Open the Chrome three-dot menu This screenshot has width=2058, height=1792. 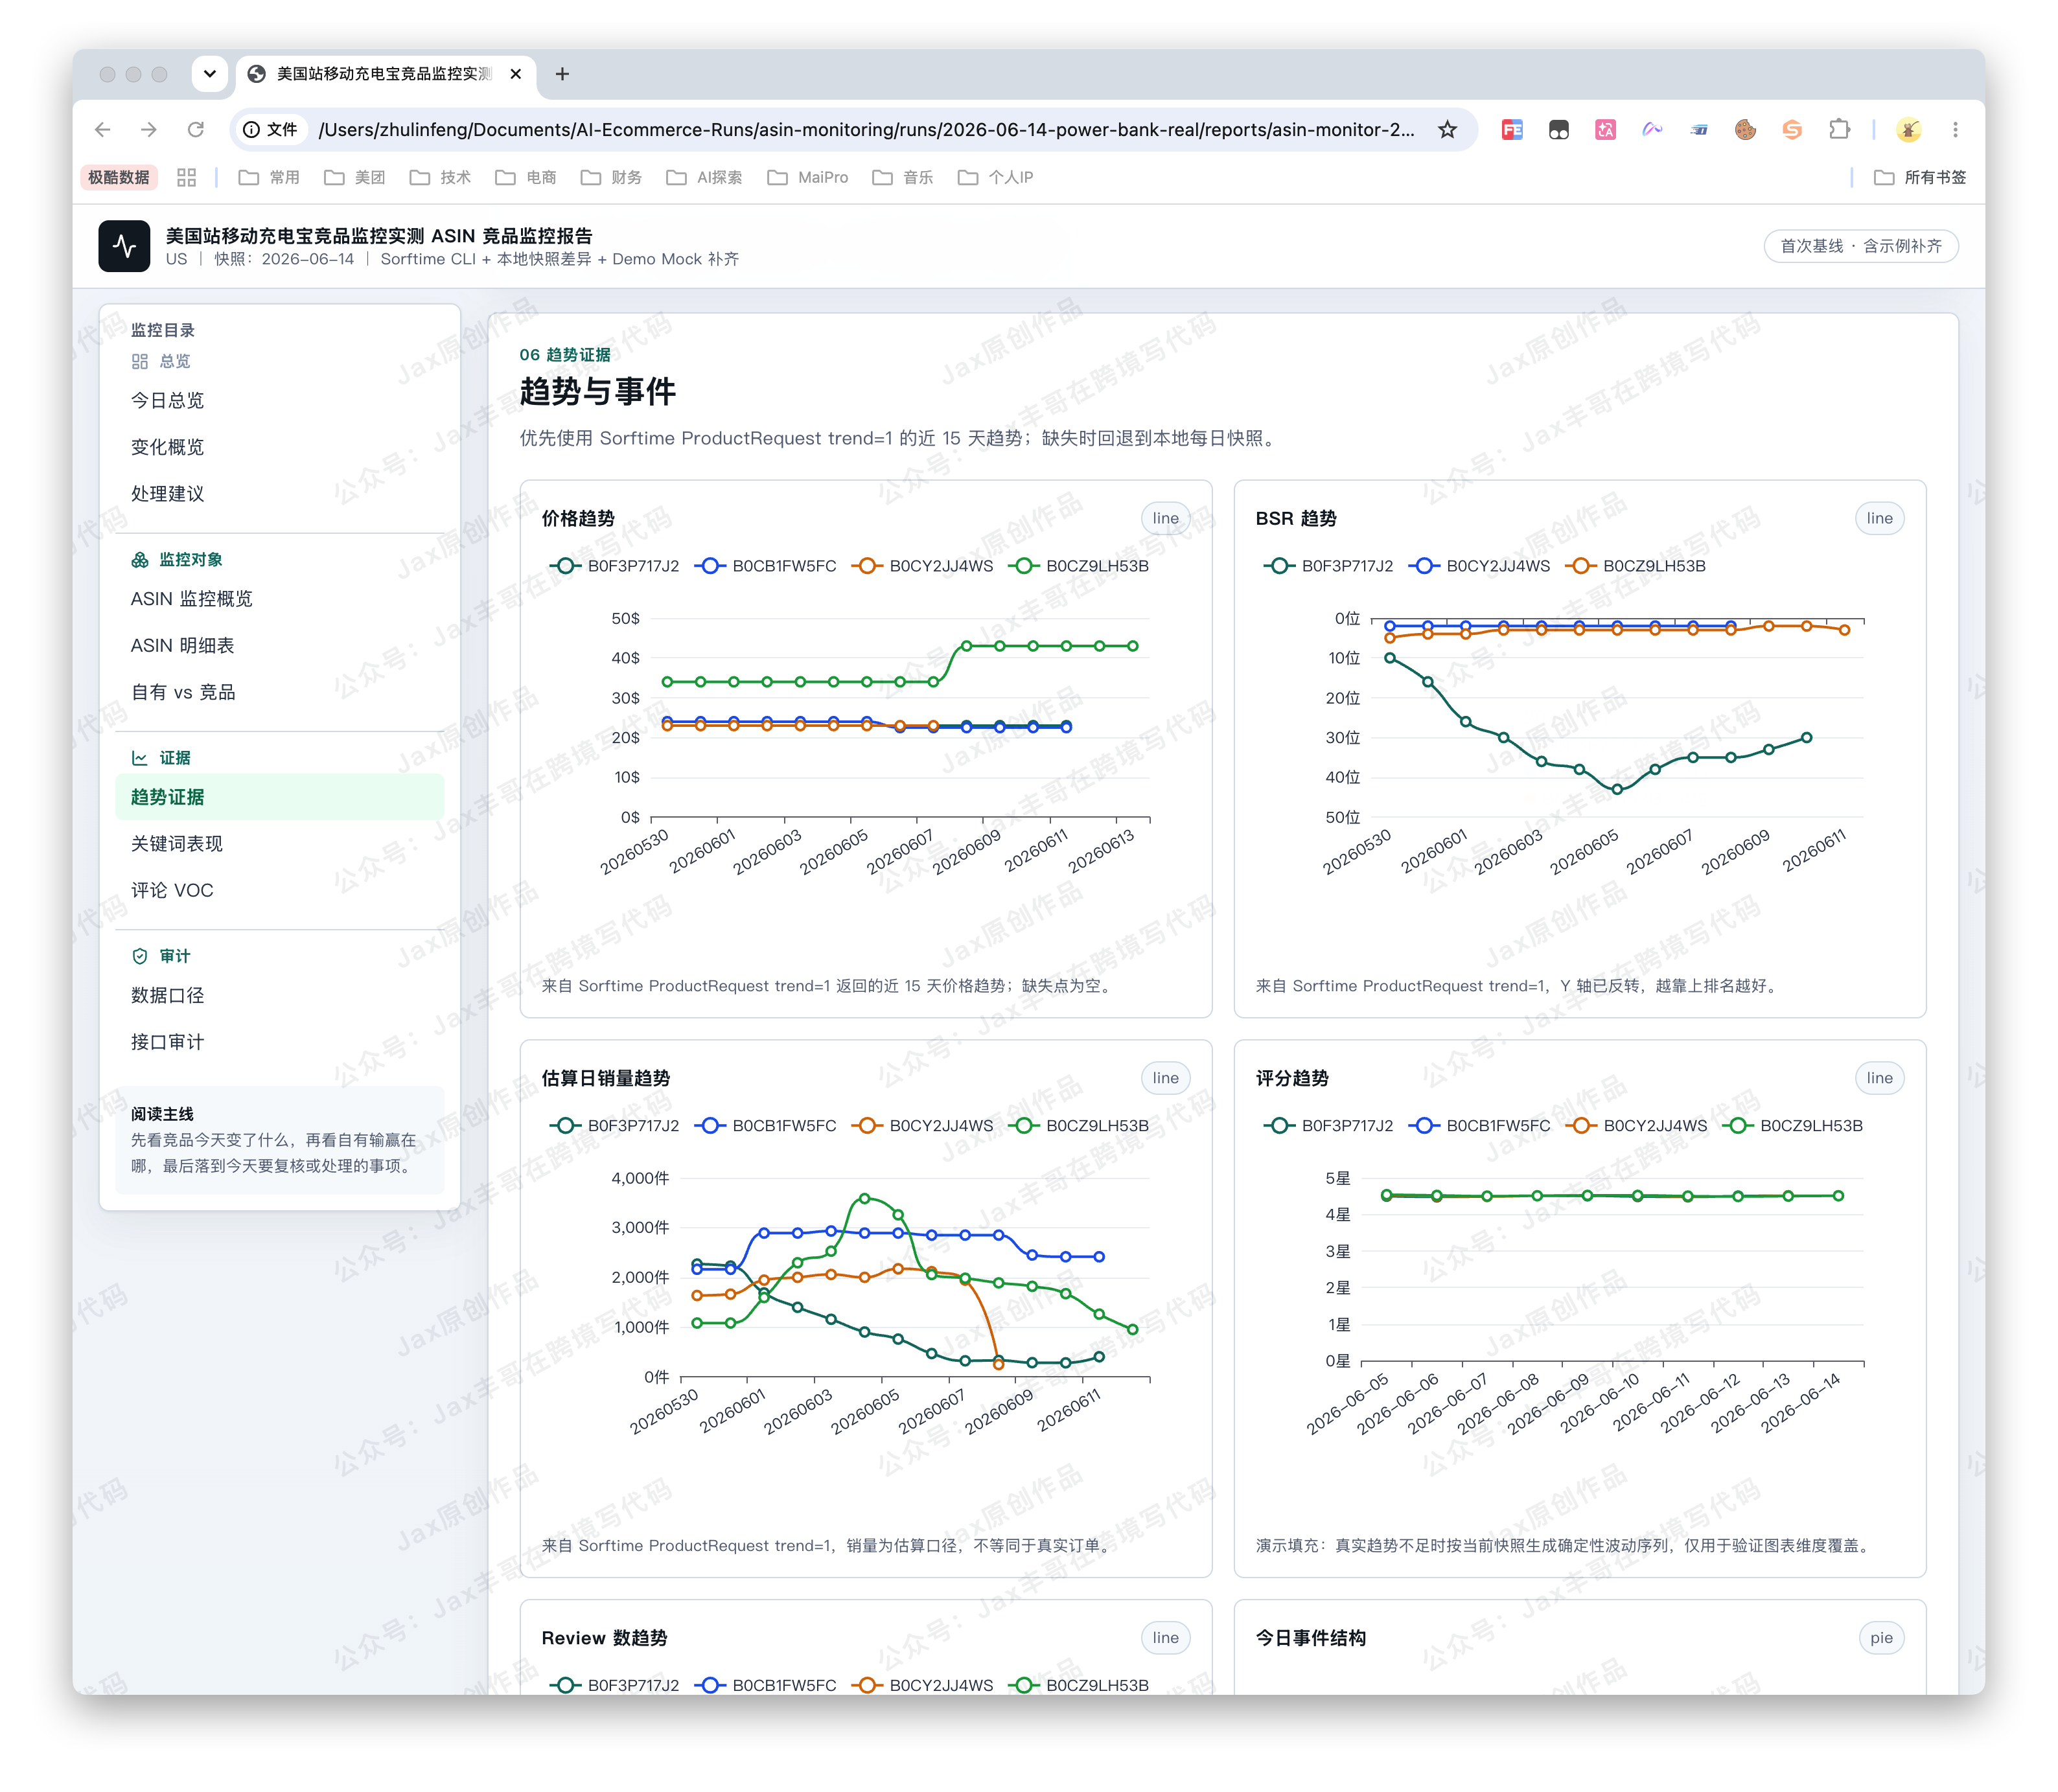1955,130
